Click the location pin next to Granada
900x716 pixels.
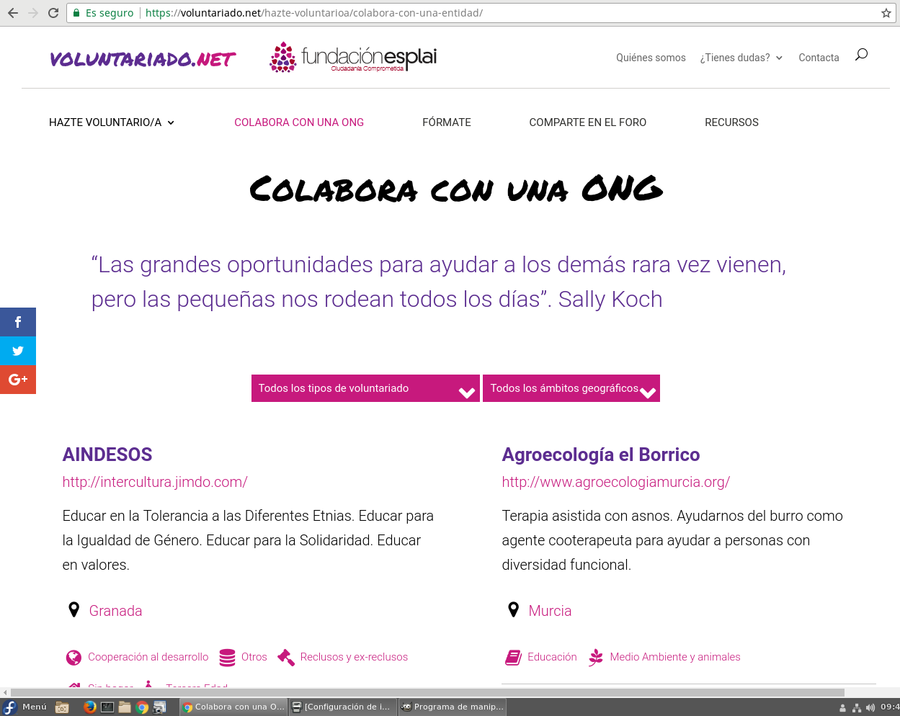(73, 610)
